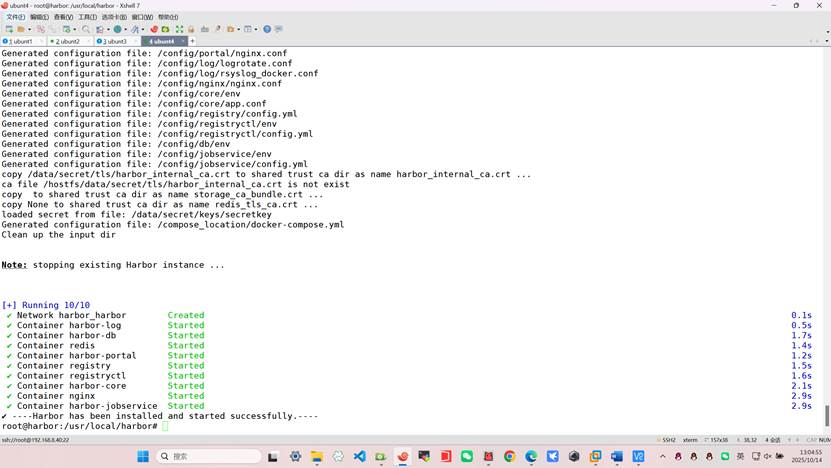
Task: Click the New Session toolbar icon
Action: click(9, 29)
